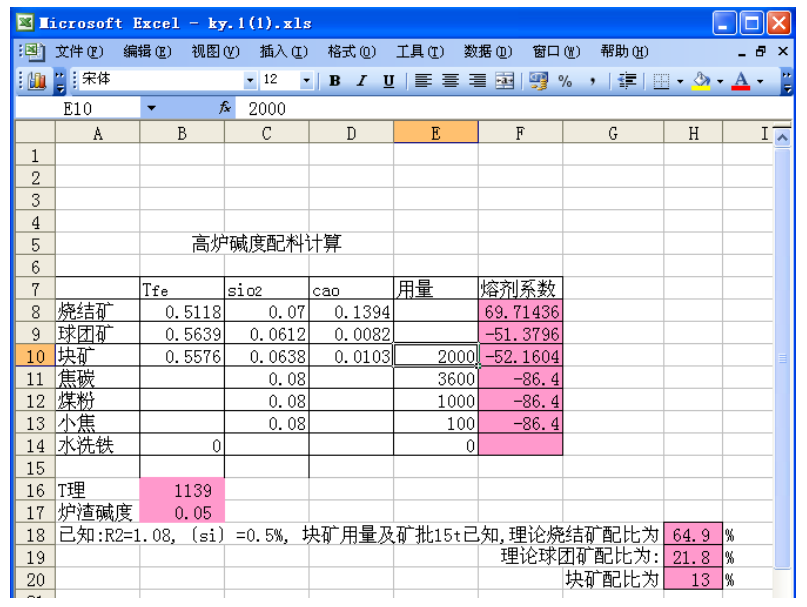807x607 pixels.
Task: Click the Center alignment icon
Action: coord(451,81)
